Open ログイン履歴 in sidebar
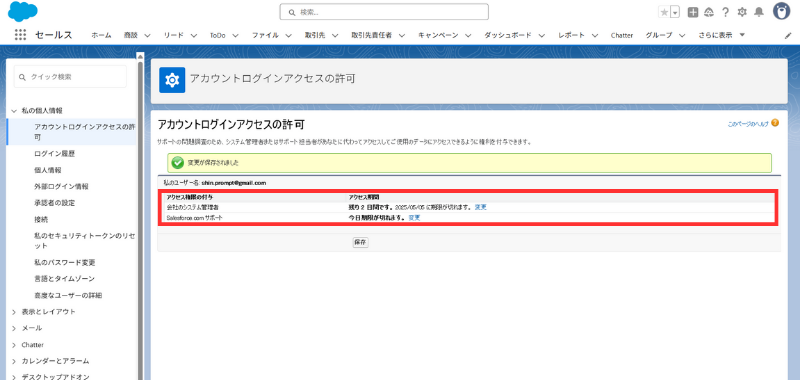Image resolution: width=800 pixels, height=380 pixels. [55, 154]
